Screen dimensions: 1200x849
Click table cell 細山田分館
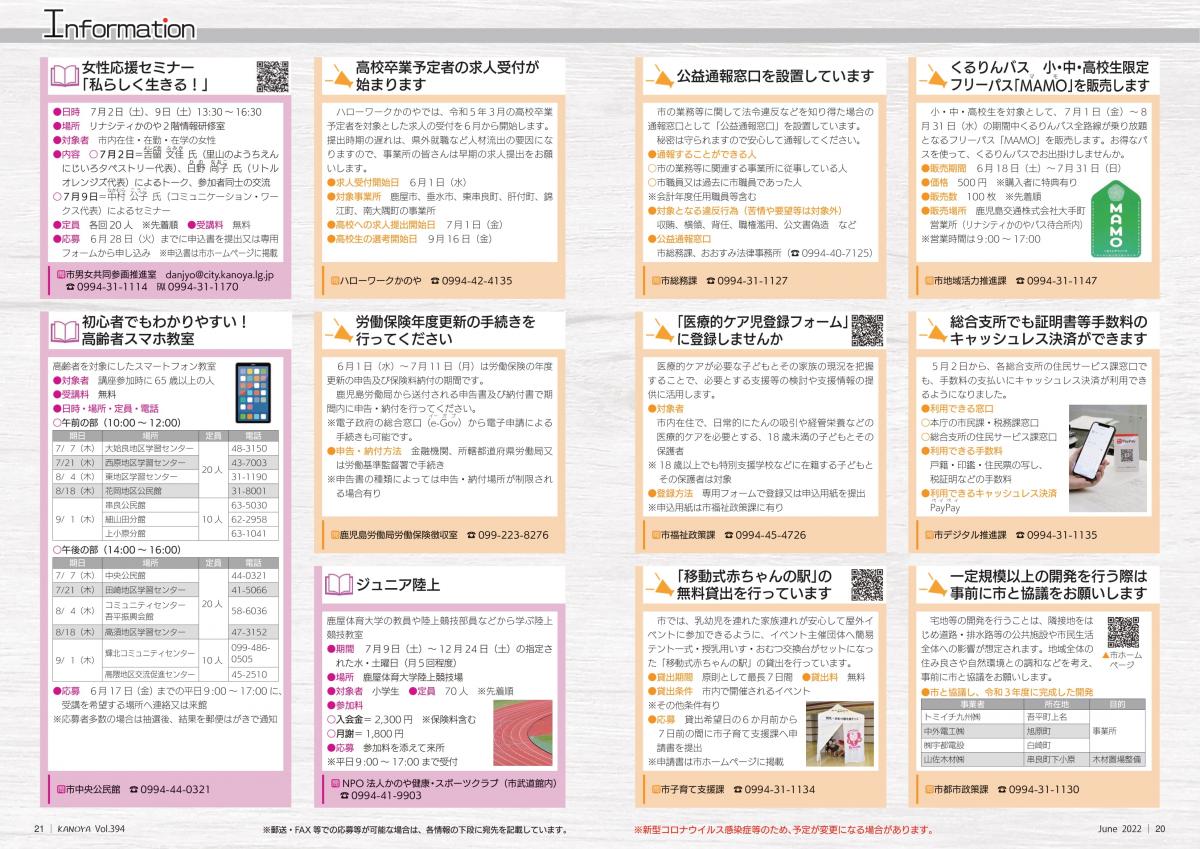[150, 520]
